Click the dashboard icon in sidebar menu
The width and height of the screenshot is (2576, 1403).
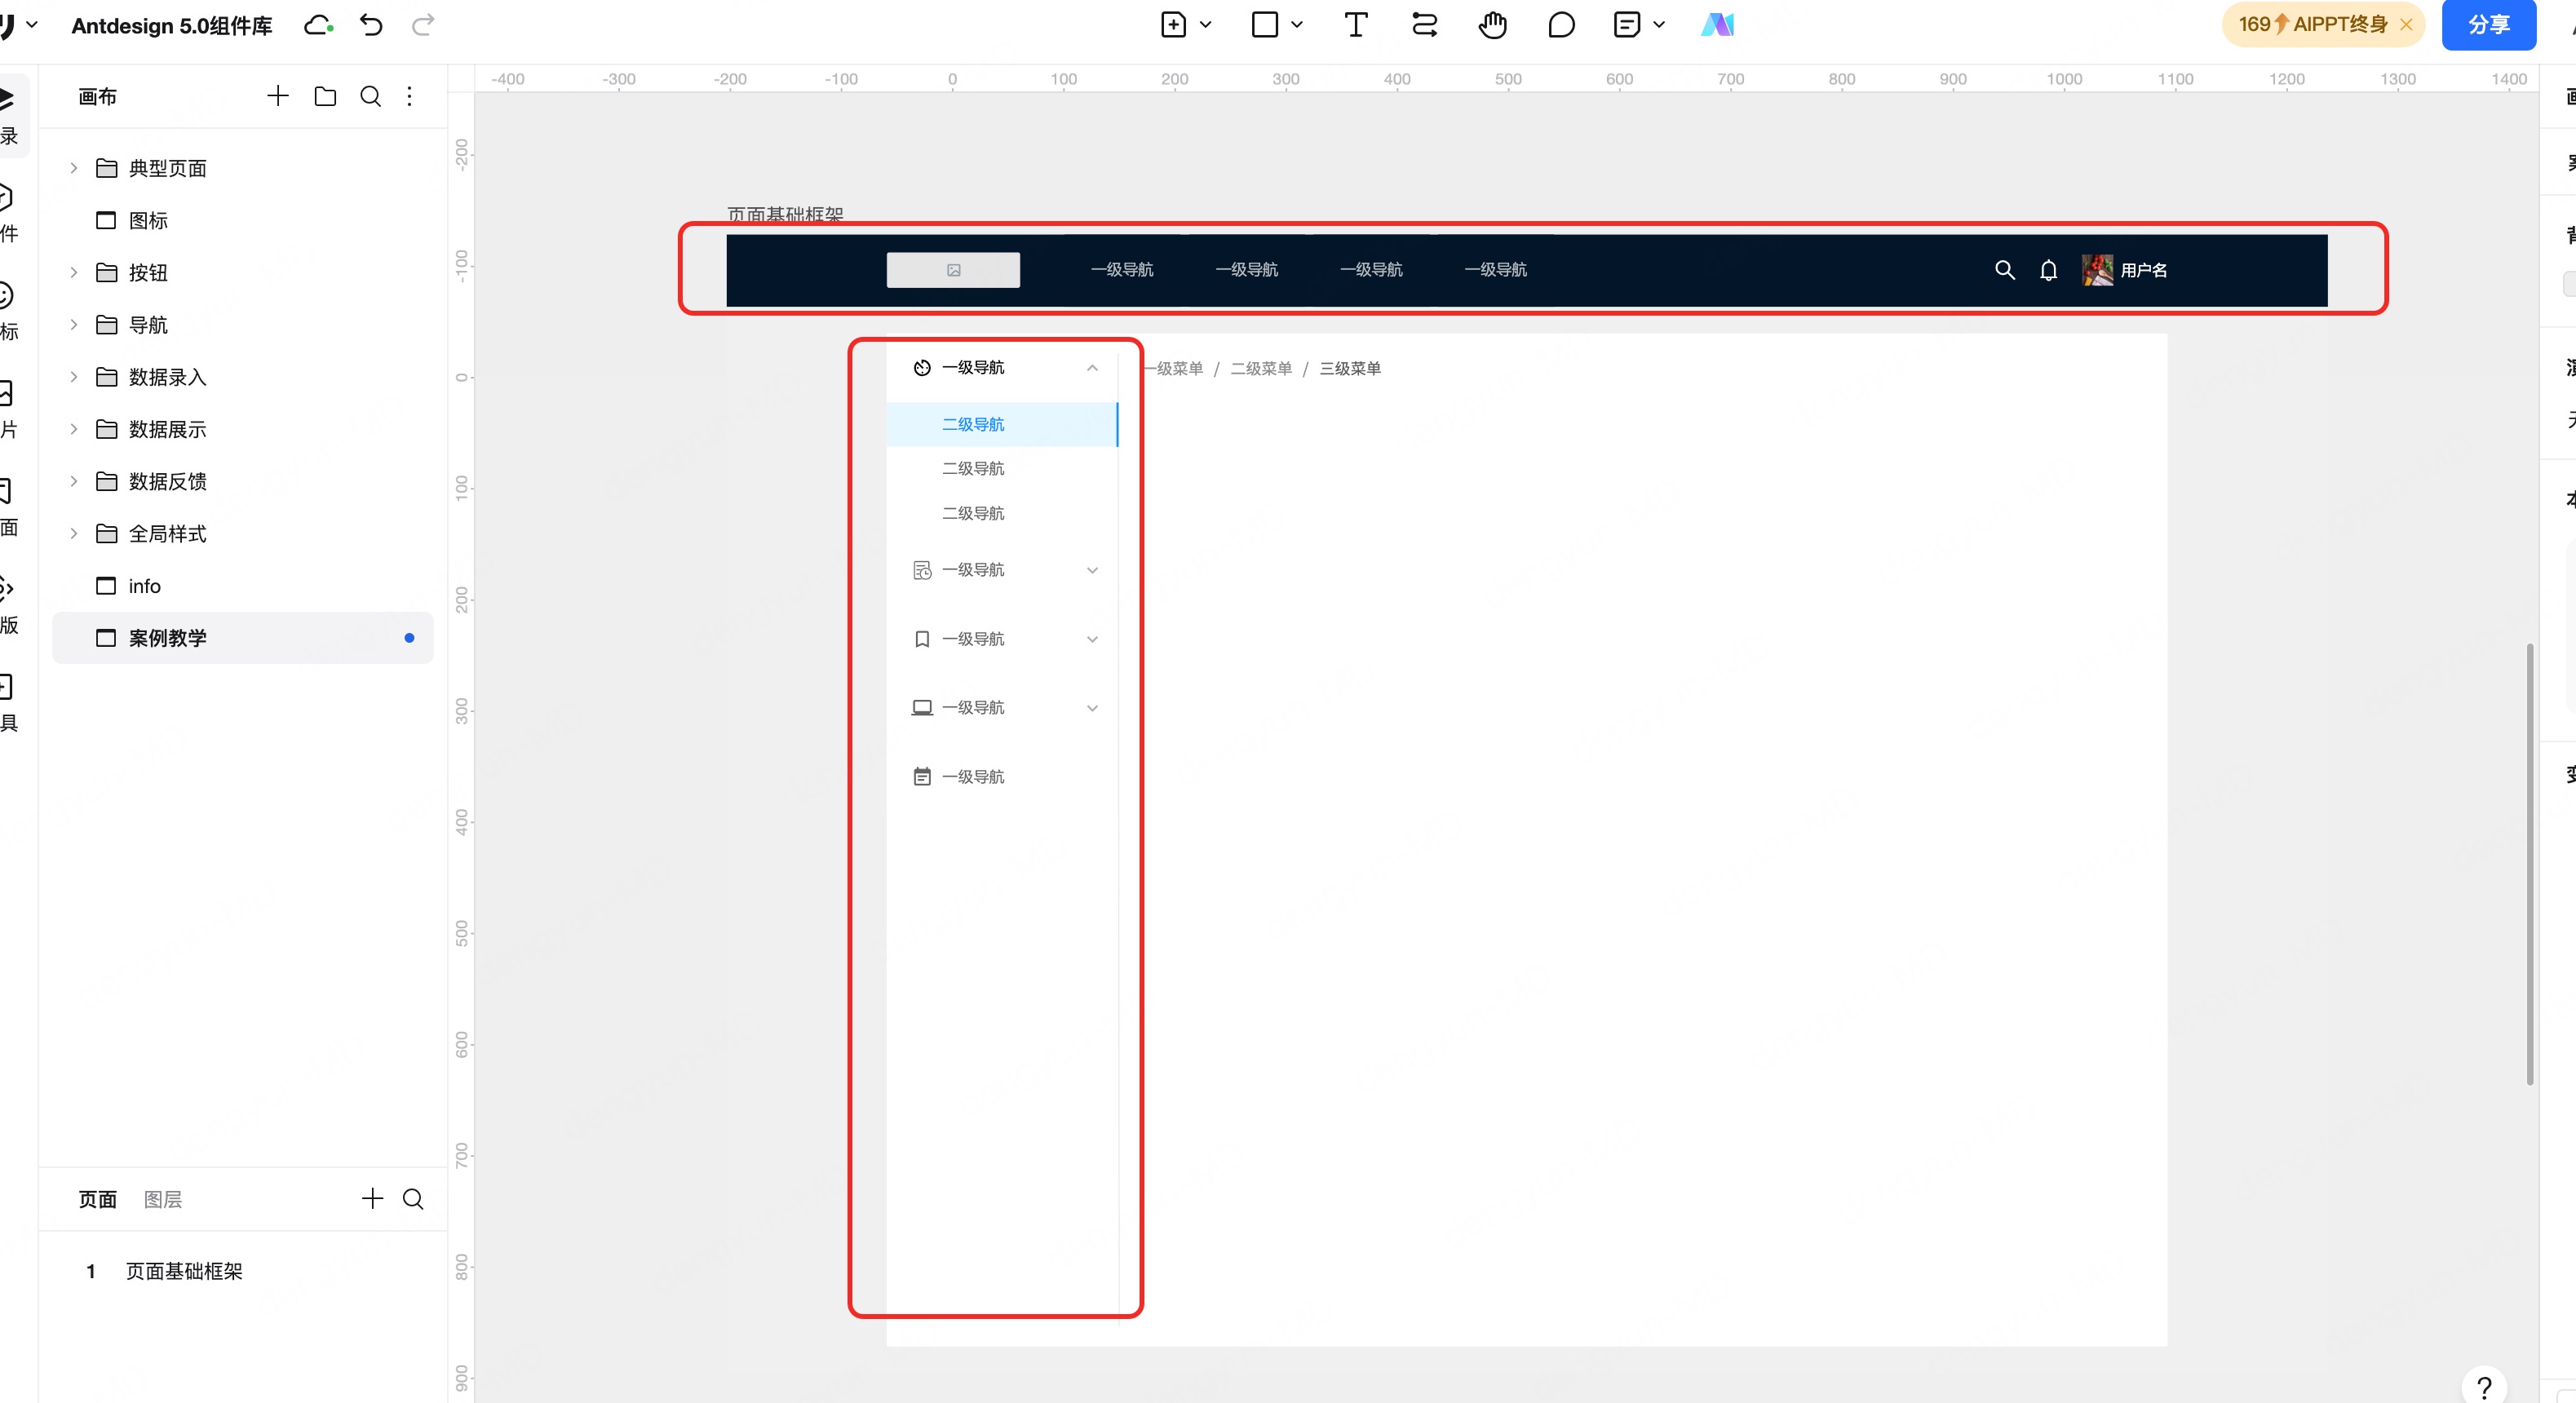tap(922, 368)
